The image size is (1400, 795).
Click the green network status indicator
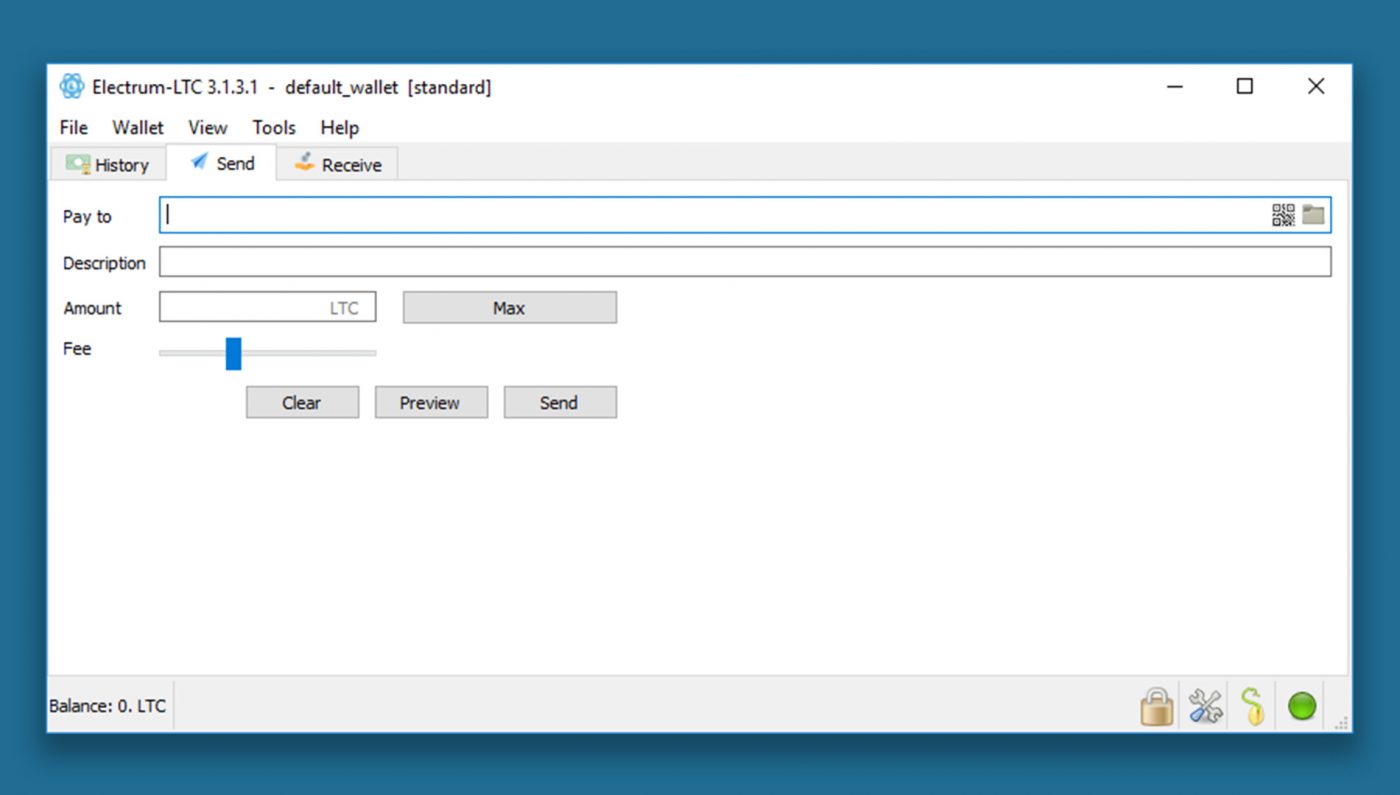pyautogui.click(x=1302, y=706)
